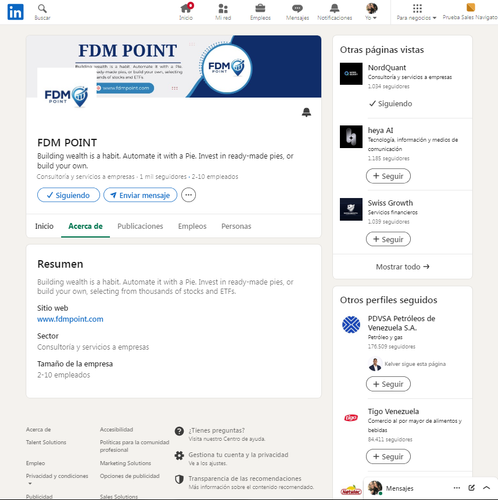This screenshot has width=498, height=500.
Task: Click the Mensajes bar profile photo
Action: [x=375, y=488]
